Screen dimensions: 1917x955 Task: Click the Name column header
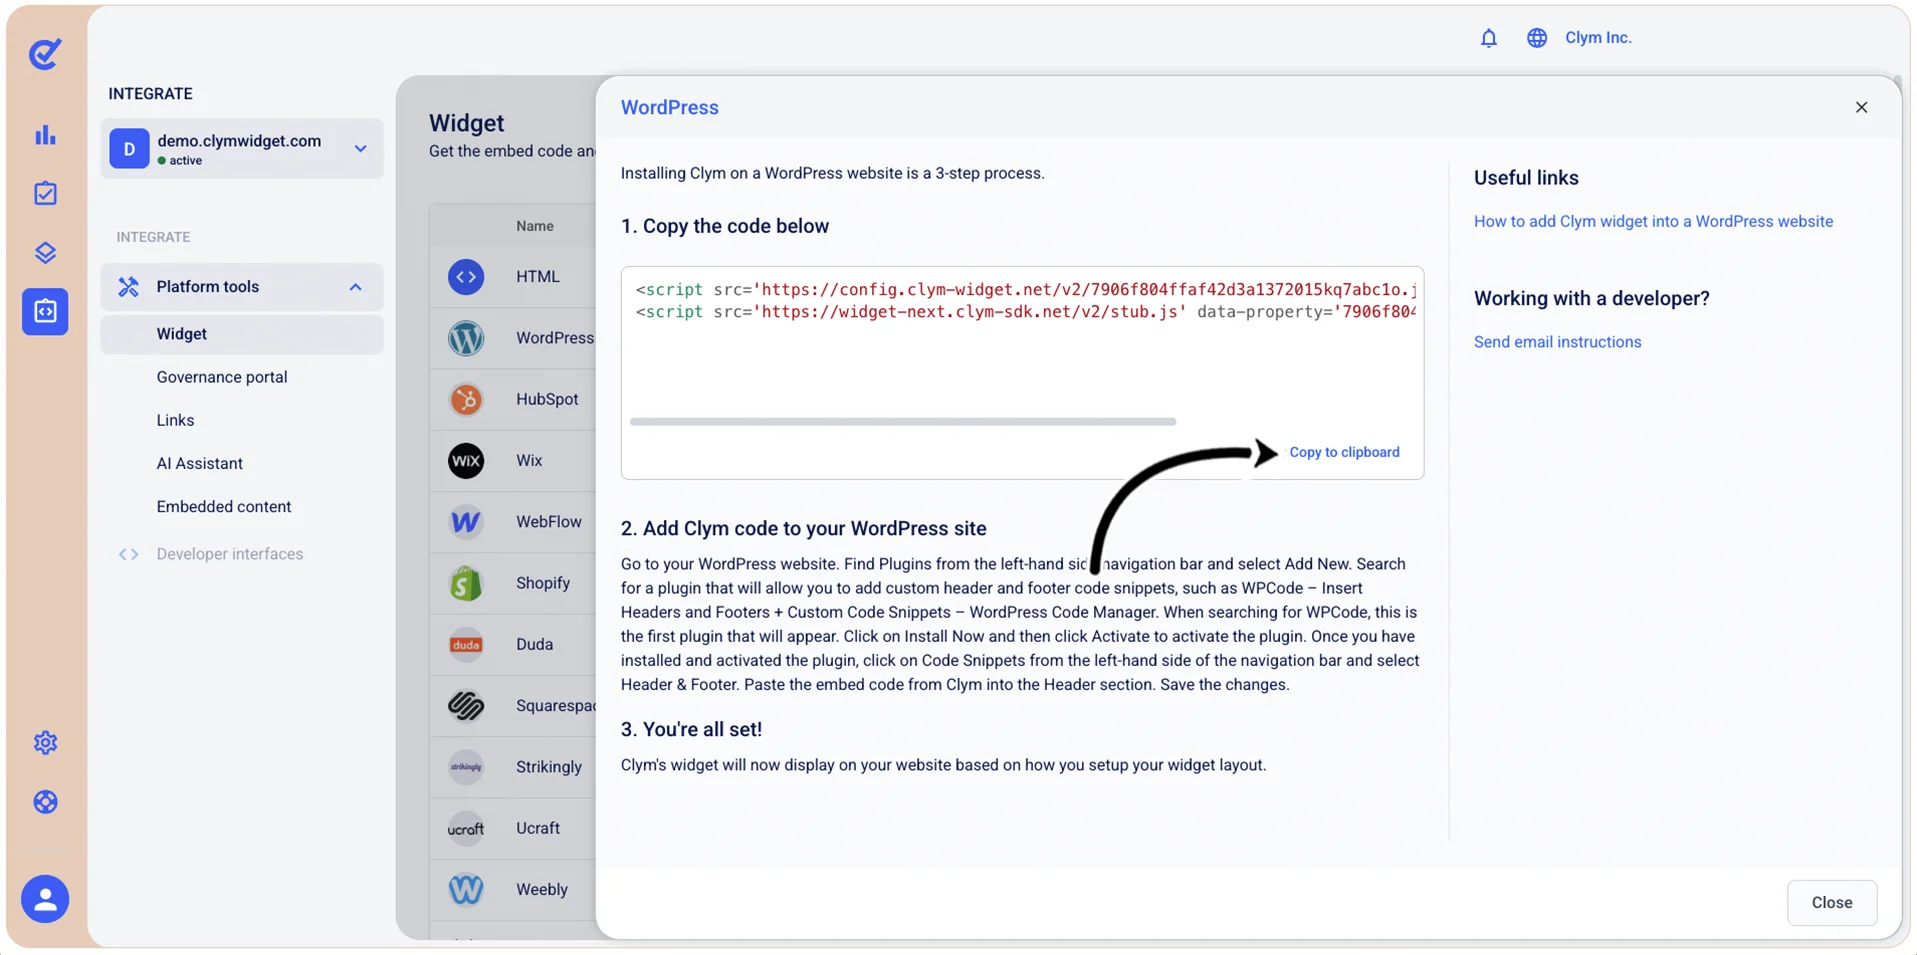click(534, 226)
